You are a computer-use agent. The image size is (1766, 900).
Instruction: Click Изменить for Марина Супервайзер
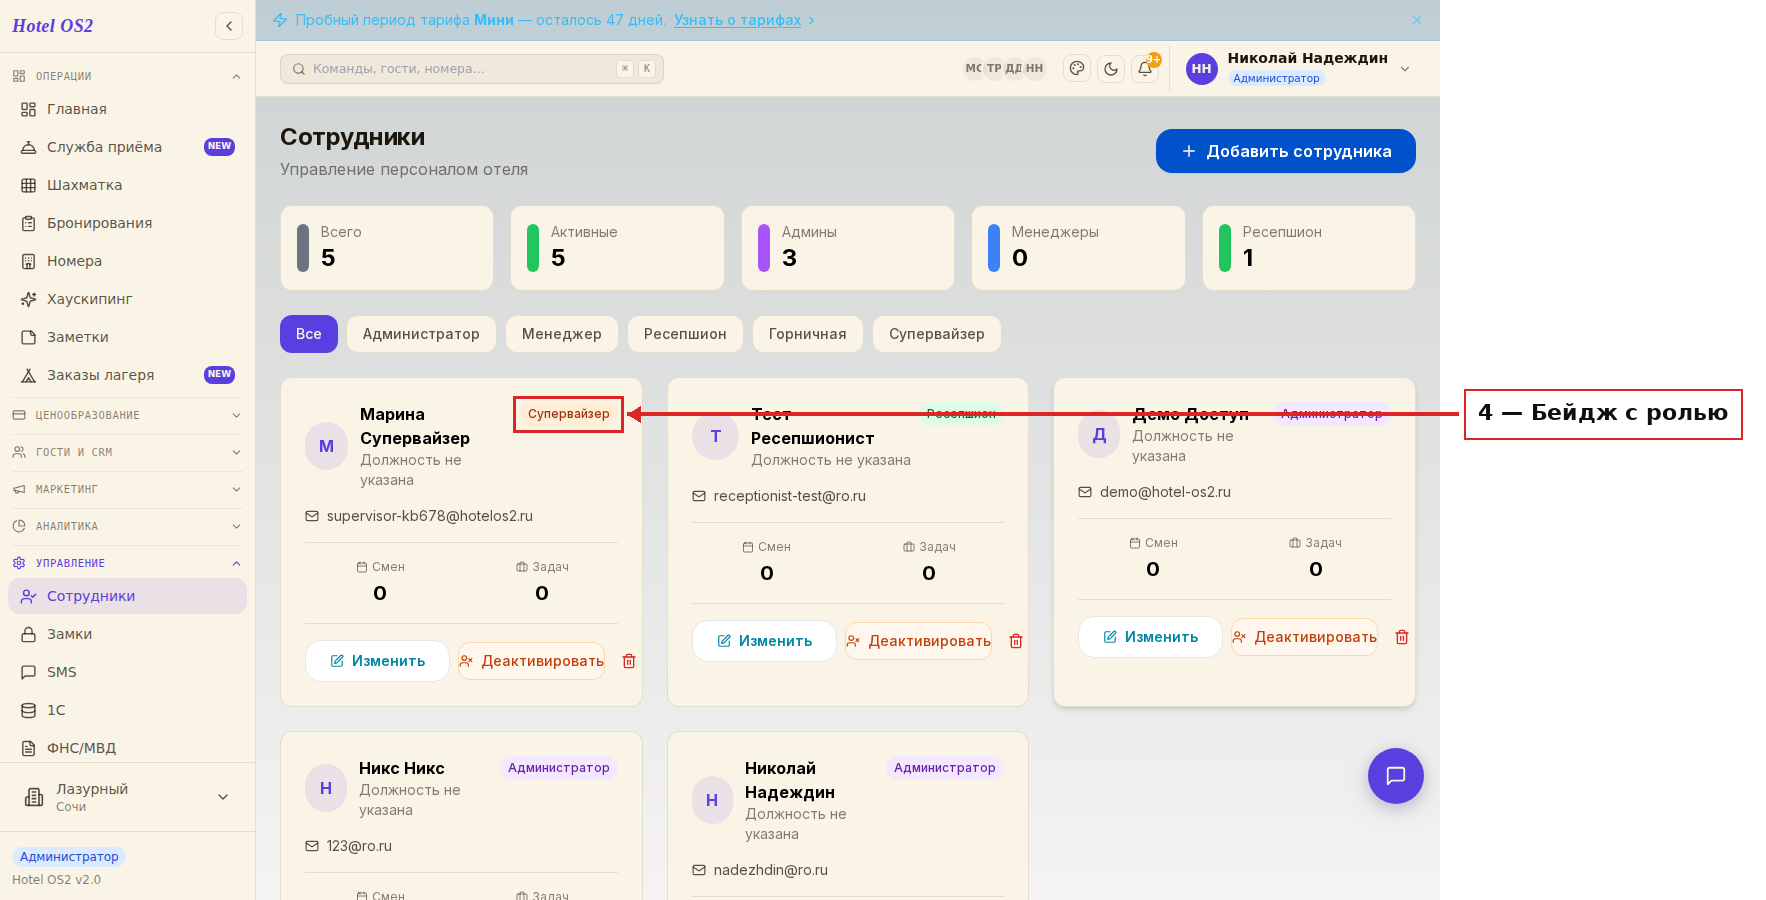[377, 661]
